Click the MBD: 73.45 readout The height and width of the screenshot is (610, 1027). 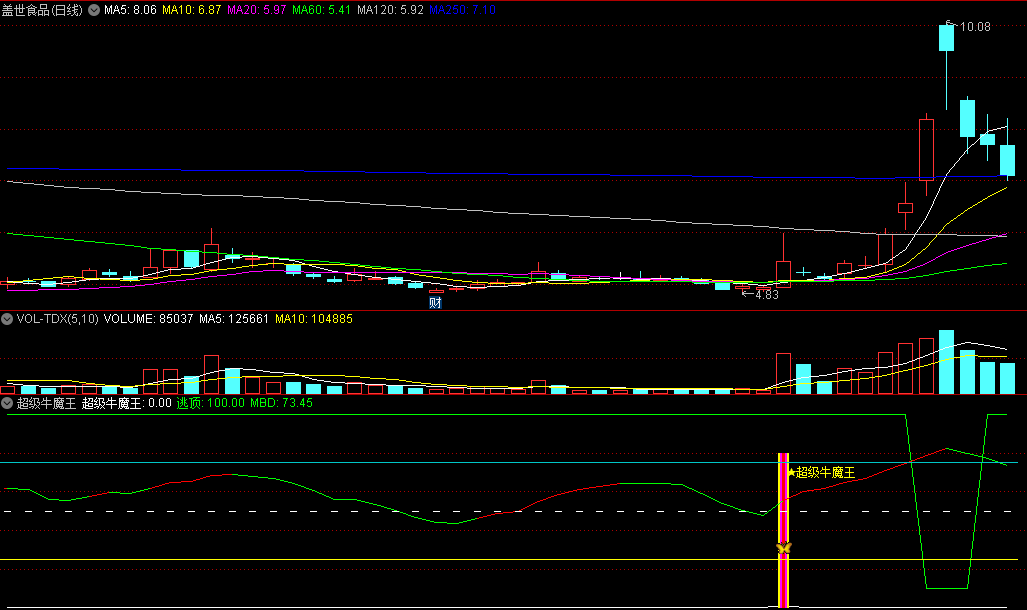coord(282,403)
